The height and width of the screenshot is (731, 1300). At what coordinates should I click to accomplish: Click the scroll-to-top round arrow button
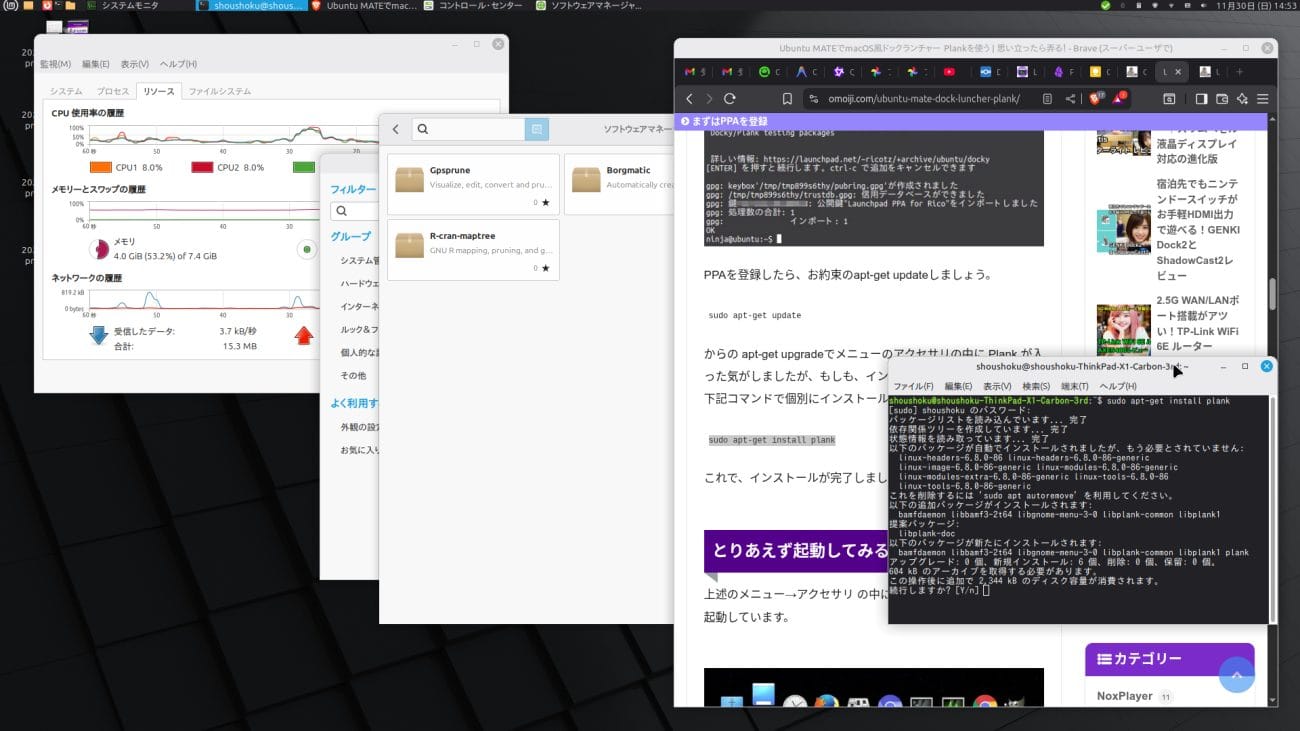(x=1236, y=676)
